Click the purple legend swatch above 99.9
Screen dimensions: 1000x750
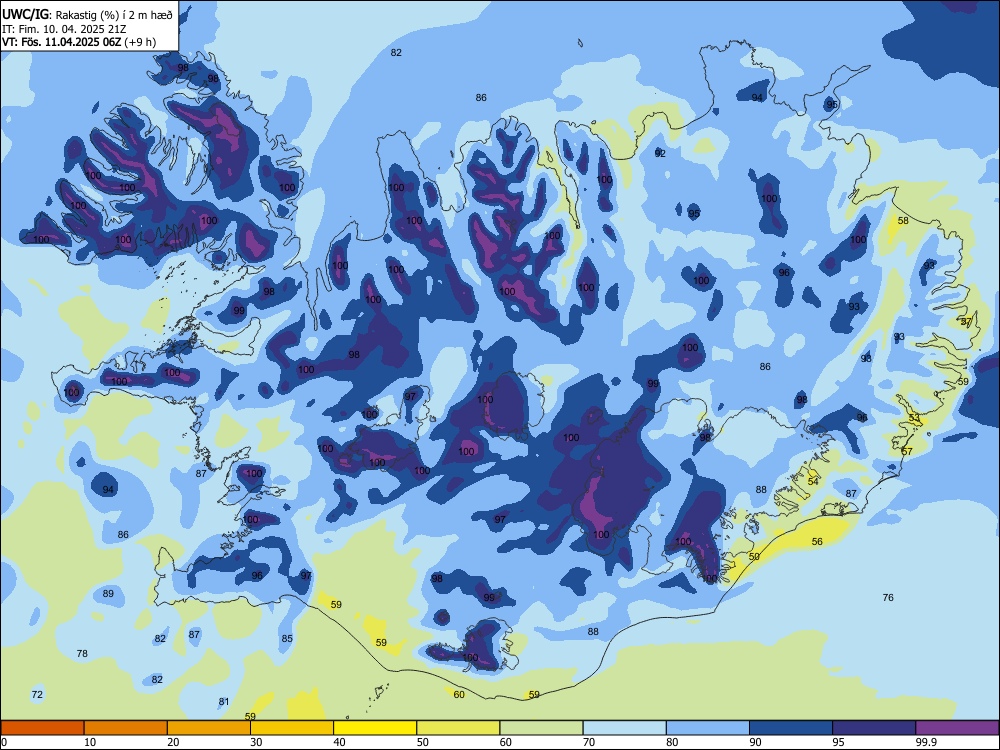pos(957,728)
